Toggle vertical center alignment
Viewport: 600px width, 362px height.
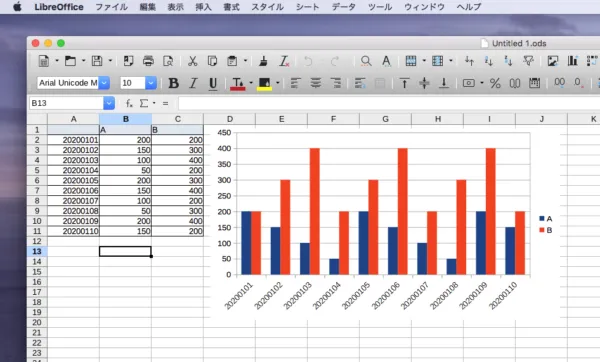point(424,83)
